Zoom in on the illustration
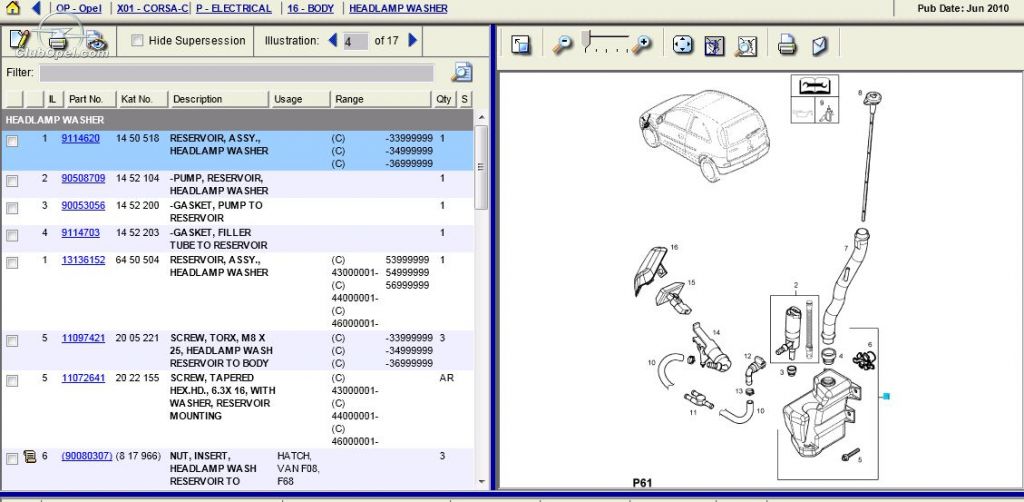Screen dimensions: 1024x502 pyautogui.click(x=643, y=44)
